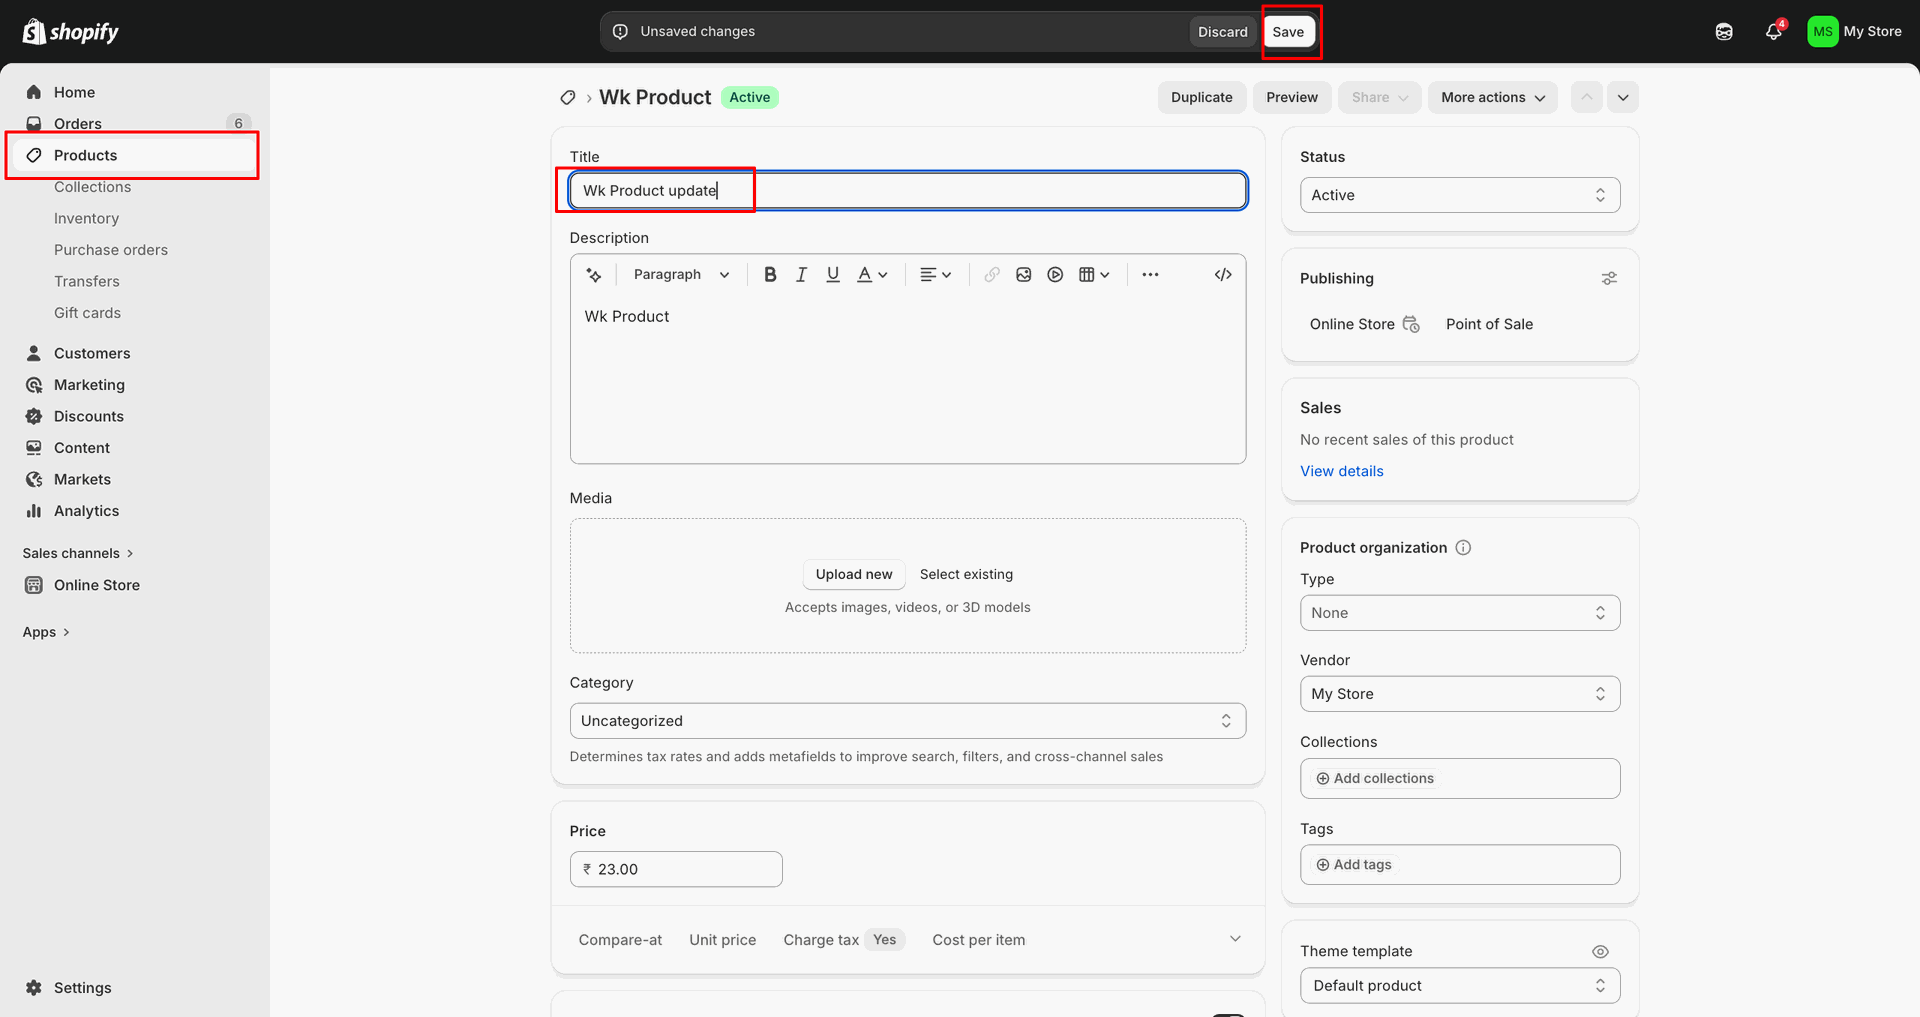Toggle underline formatting in description
The height and width of the screenshot is (1017, 1920).
click(833, 275)
